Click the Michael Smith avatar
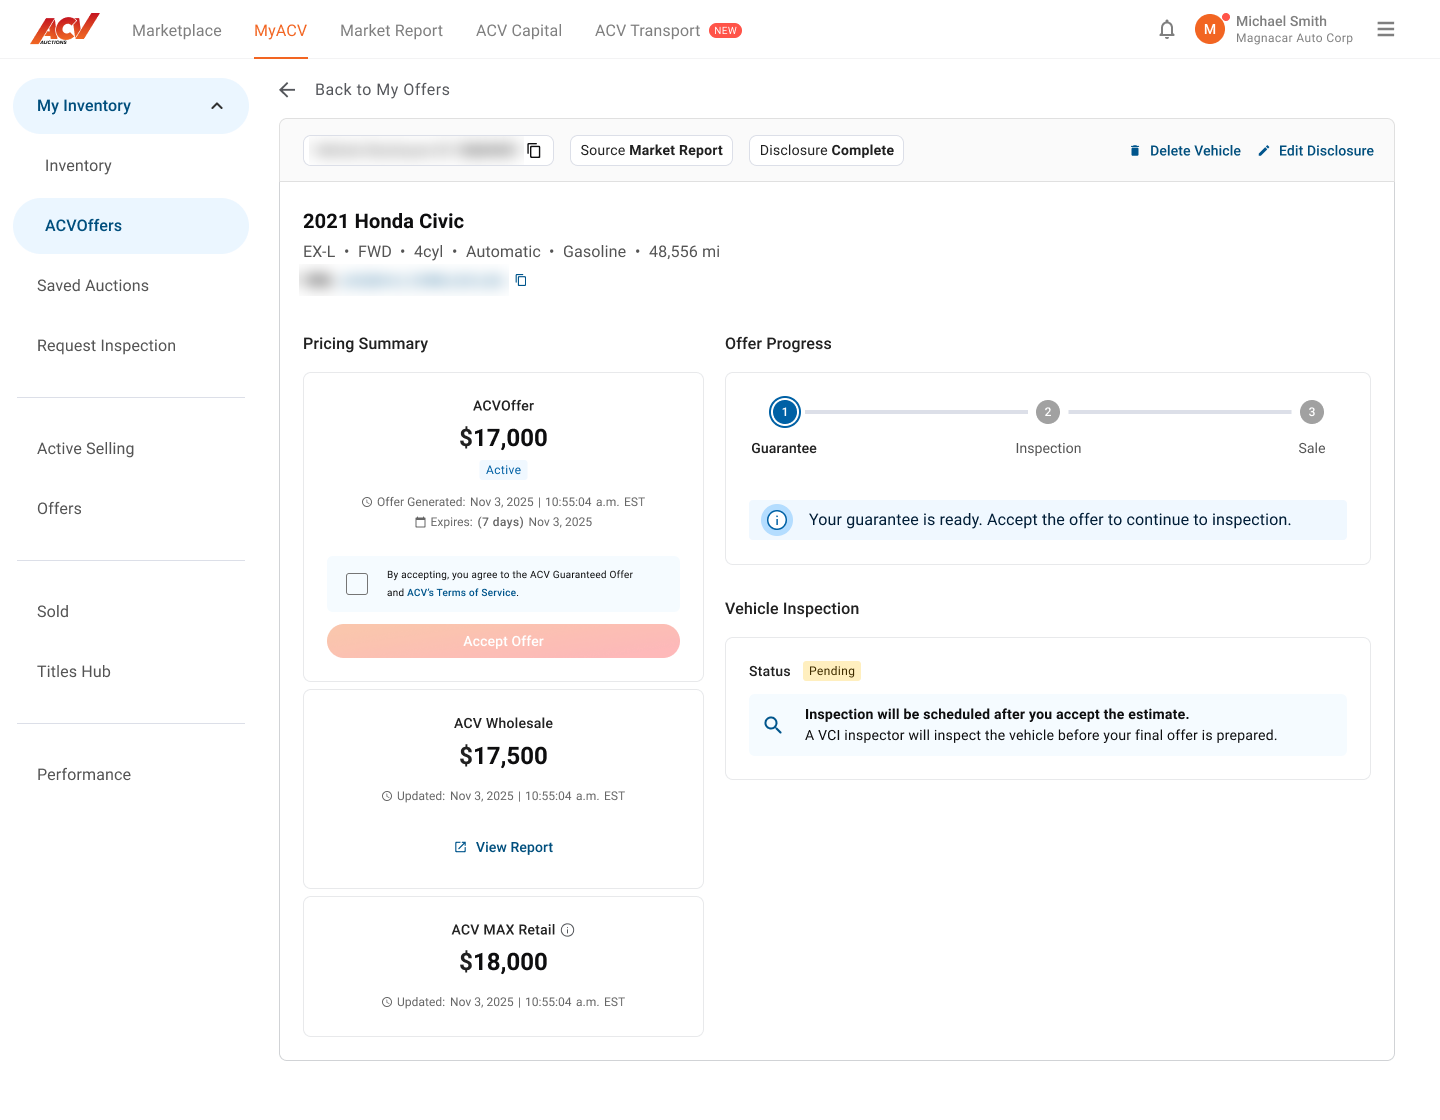The width and height of the screenshot is (1440, 1120). 1210,29
